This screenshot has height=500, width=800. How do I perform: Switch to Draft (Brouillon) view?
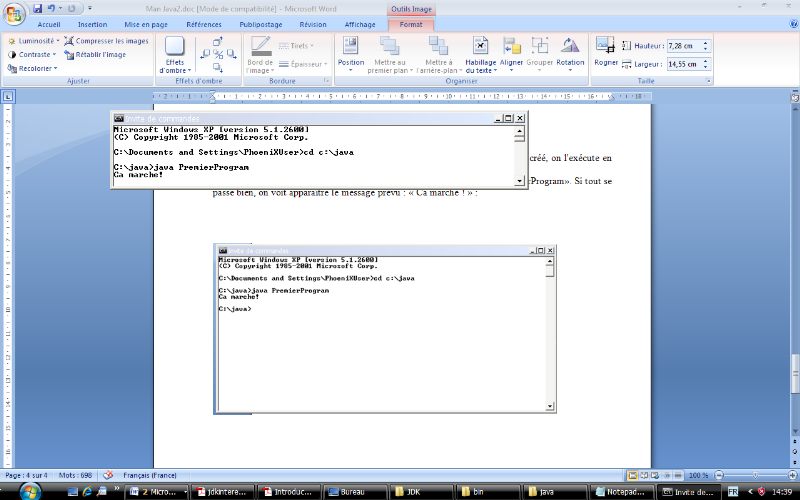click(678, 475)
